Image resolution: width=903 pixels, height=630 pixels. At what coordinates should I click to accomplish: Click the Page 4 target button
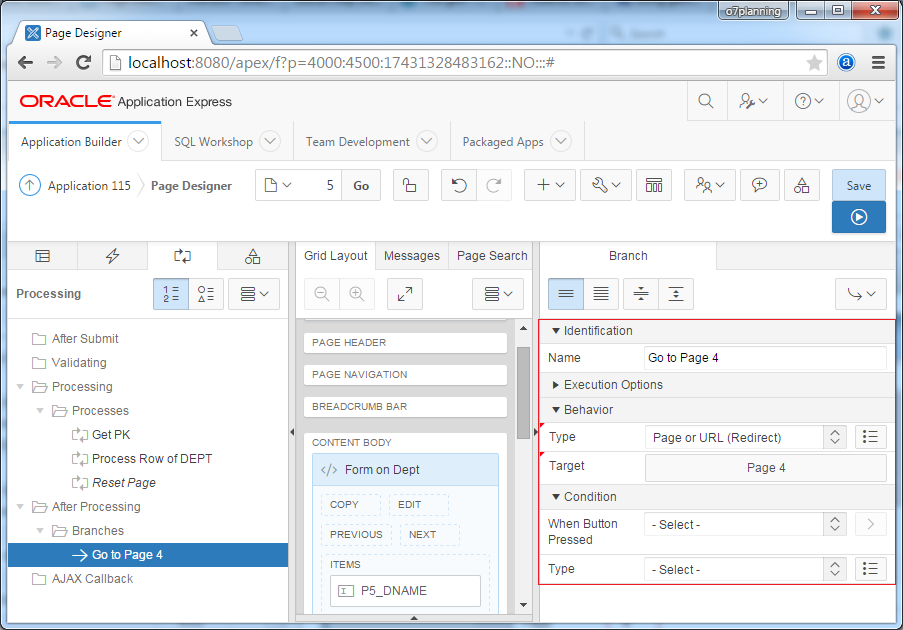coord(766,468)
